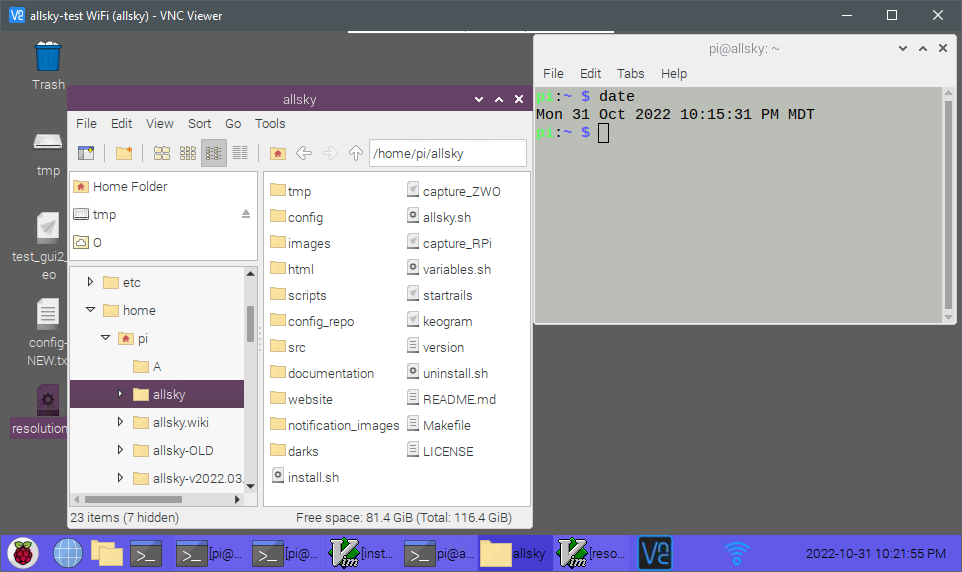Open the WiFi network tray icon
Screen dimensions: 962x572
pos(737,553)
